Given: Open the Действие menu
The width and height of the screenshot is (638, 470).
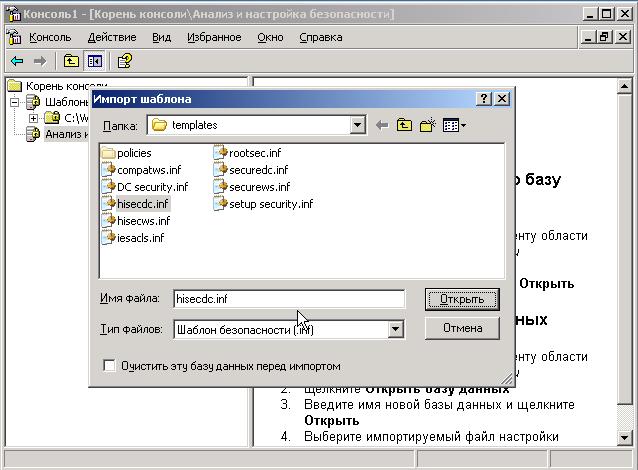Looking at the screenshot, I should (x=112, y=37).
